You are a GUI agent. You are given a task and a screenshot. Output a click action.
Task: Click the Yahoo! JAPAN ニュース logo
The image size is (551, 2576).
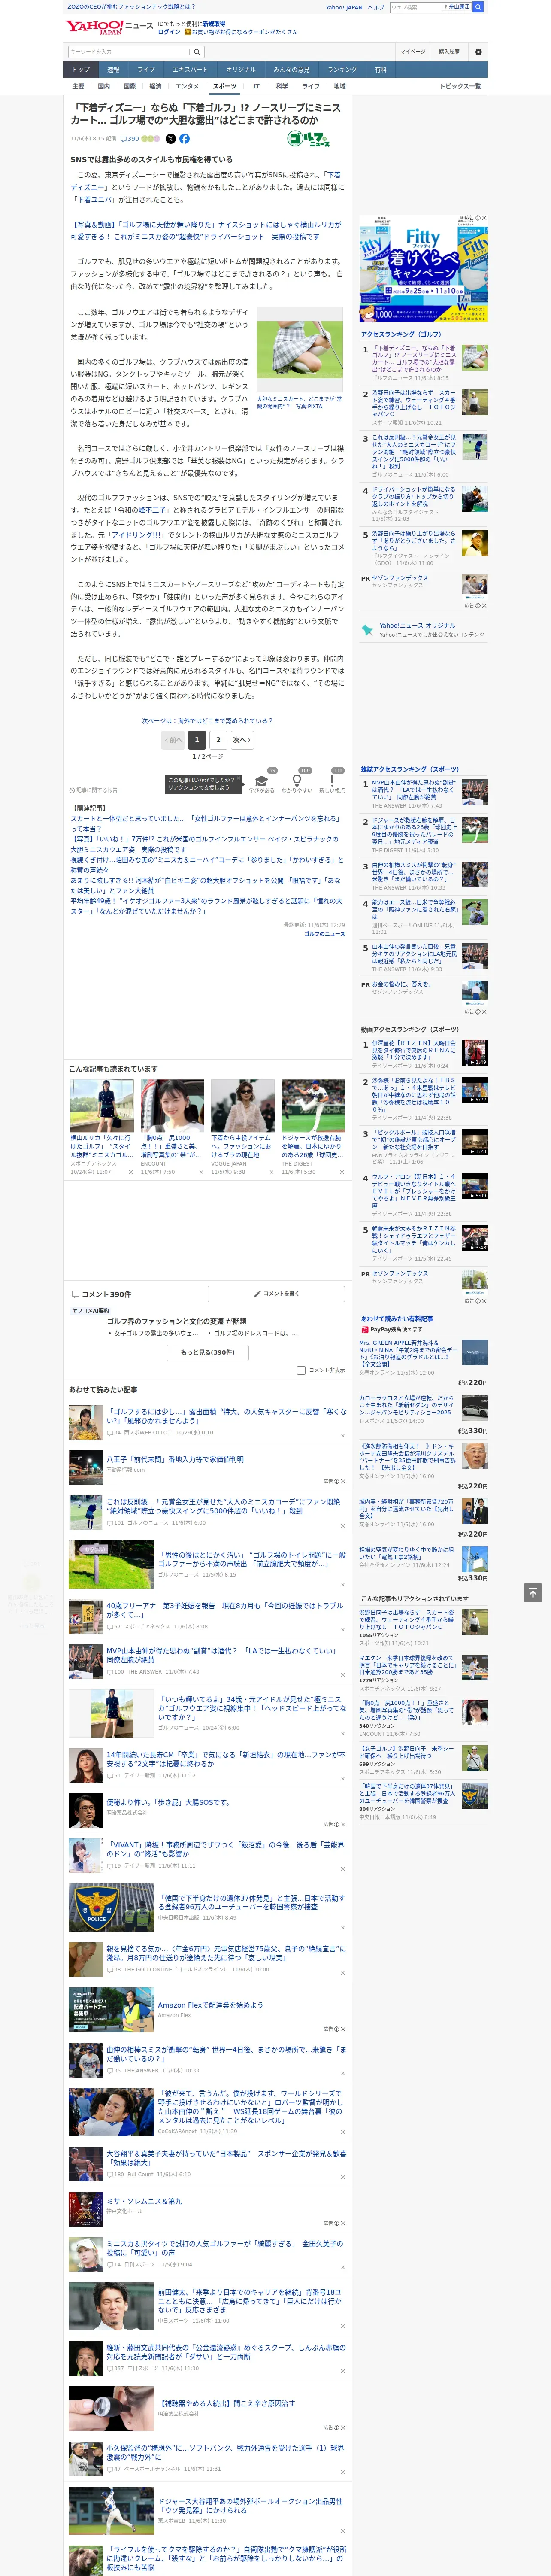[x=109, y=27]
